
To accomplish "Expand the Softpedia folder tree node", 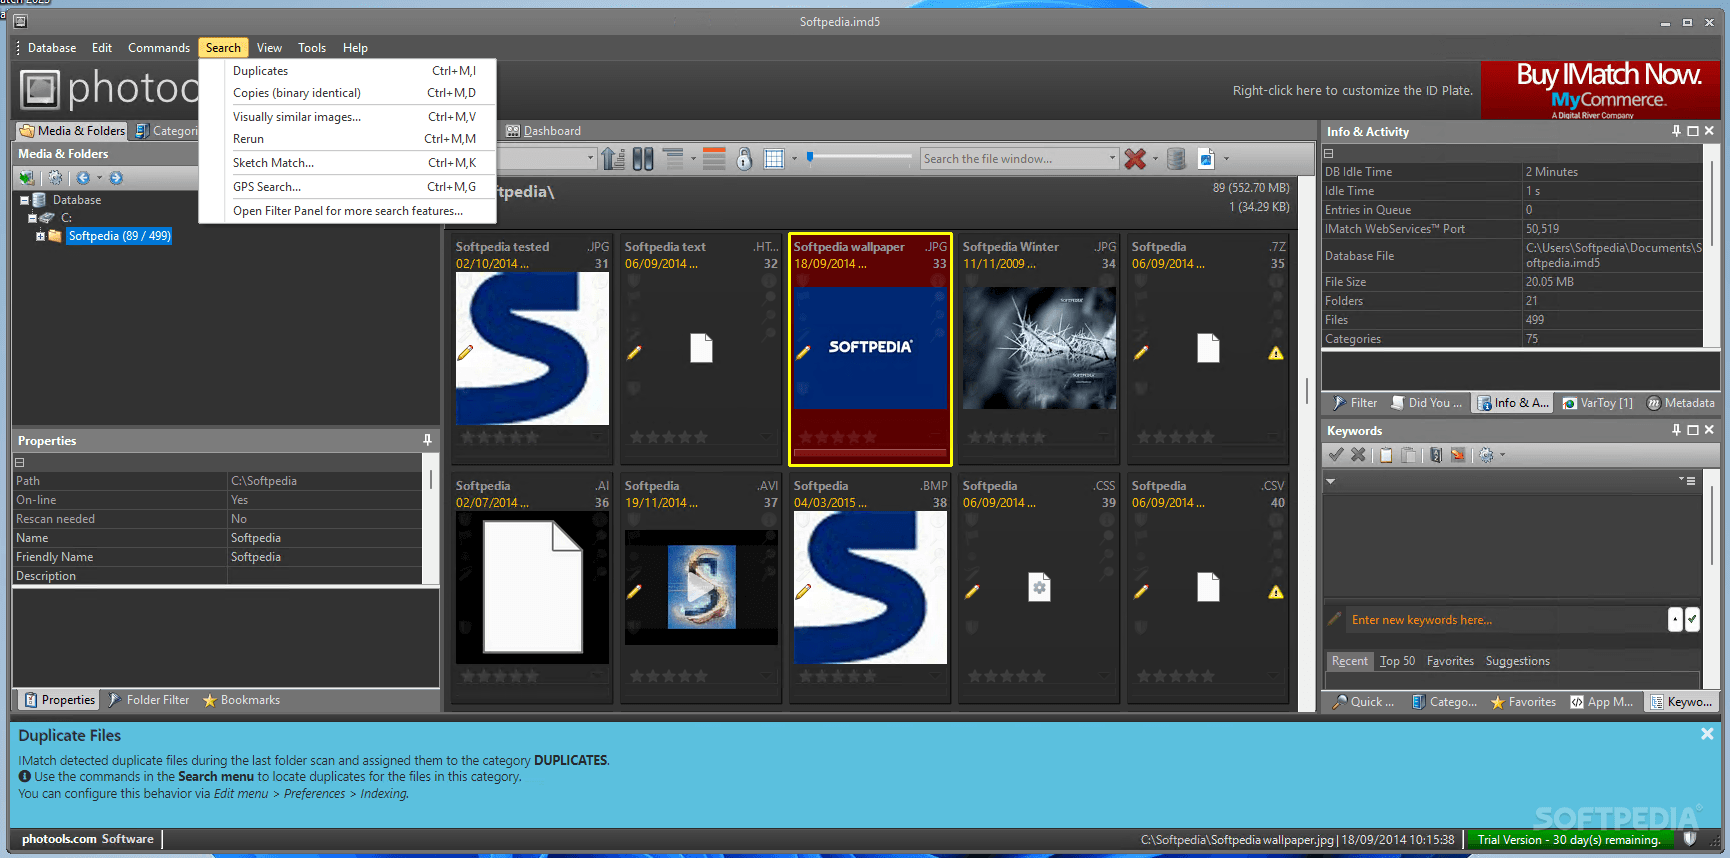I will coord(40,236).
